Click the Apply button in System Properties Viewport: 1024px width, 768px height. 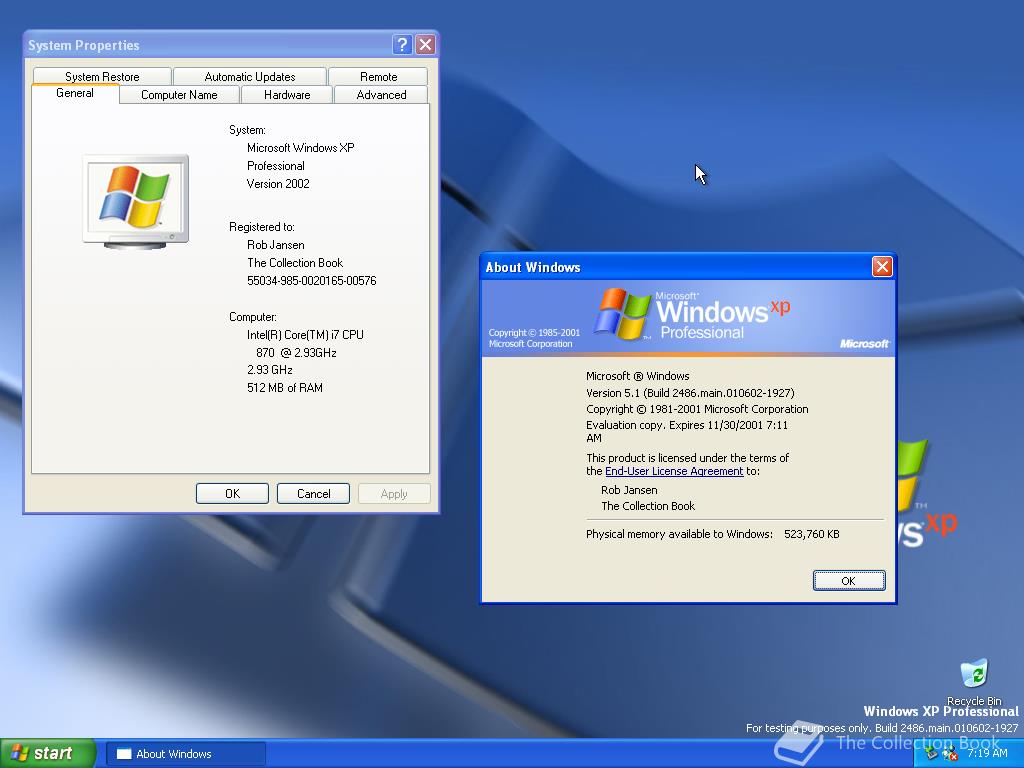394,494
